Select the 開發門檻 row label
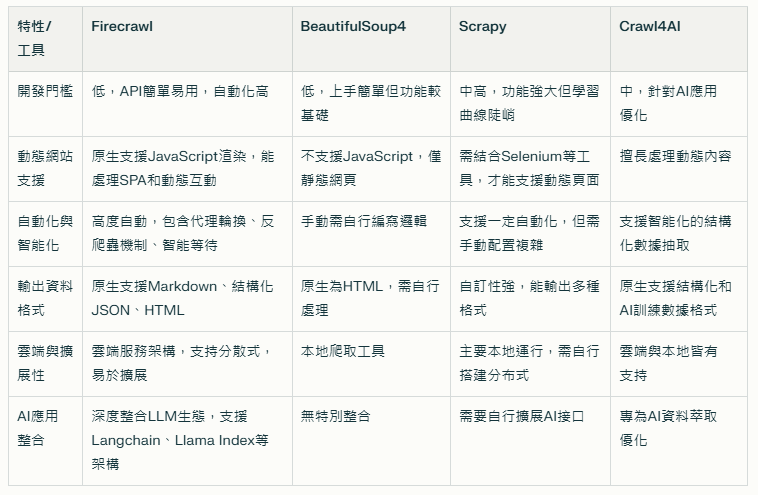The height and width of the screenshot is (495, 758). point(45,91)
